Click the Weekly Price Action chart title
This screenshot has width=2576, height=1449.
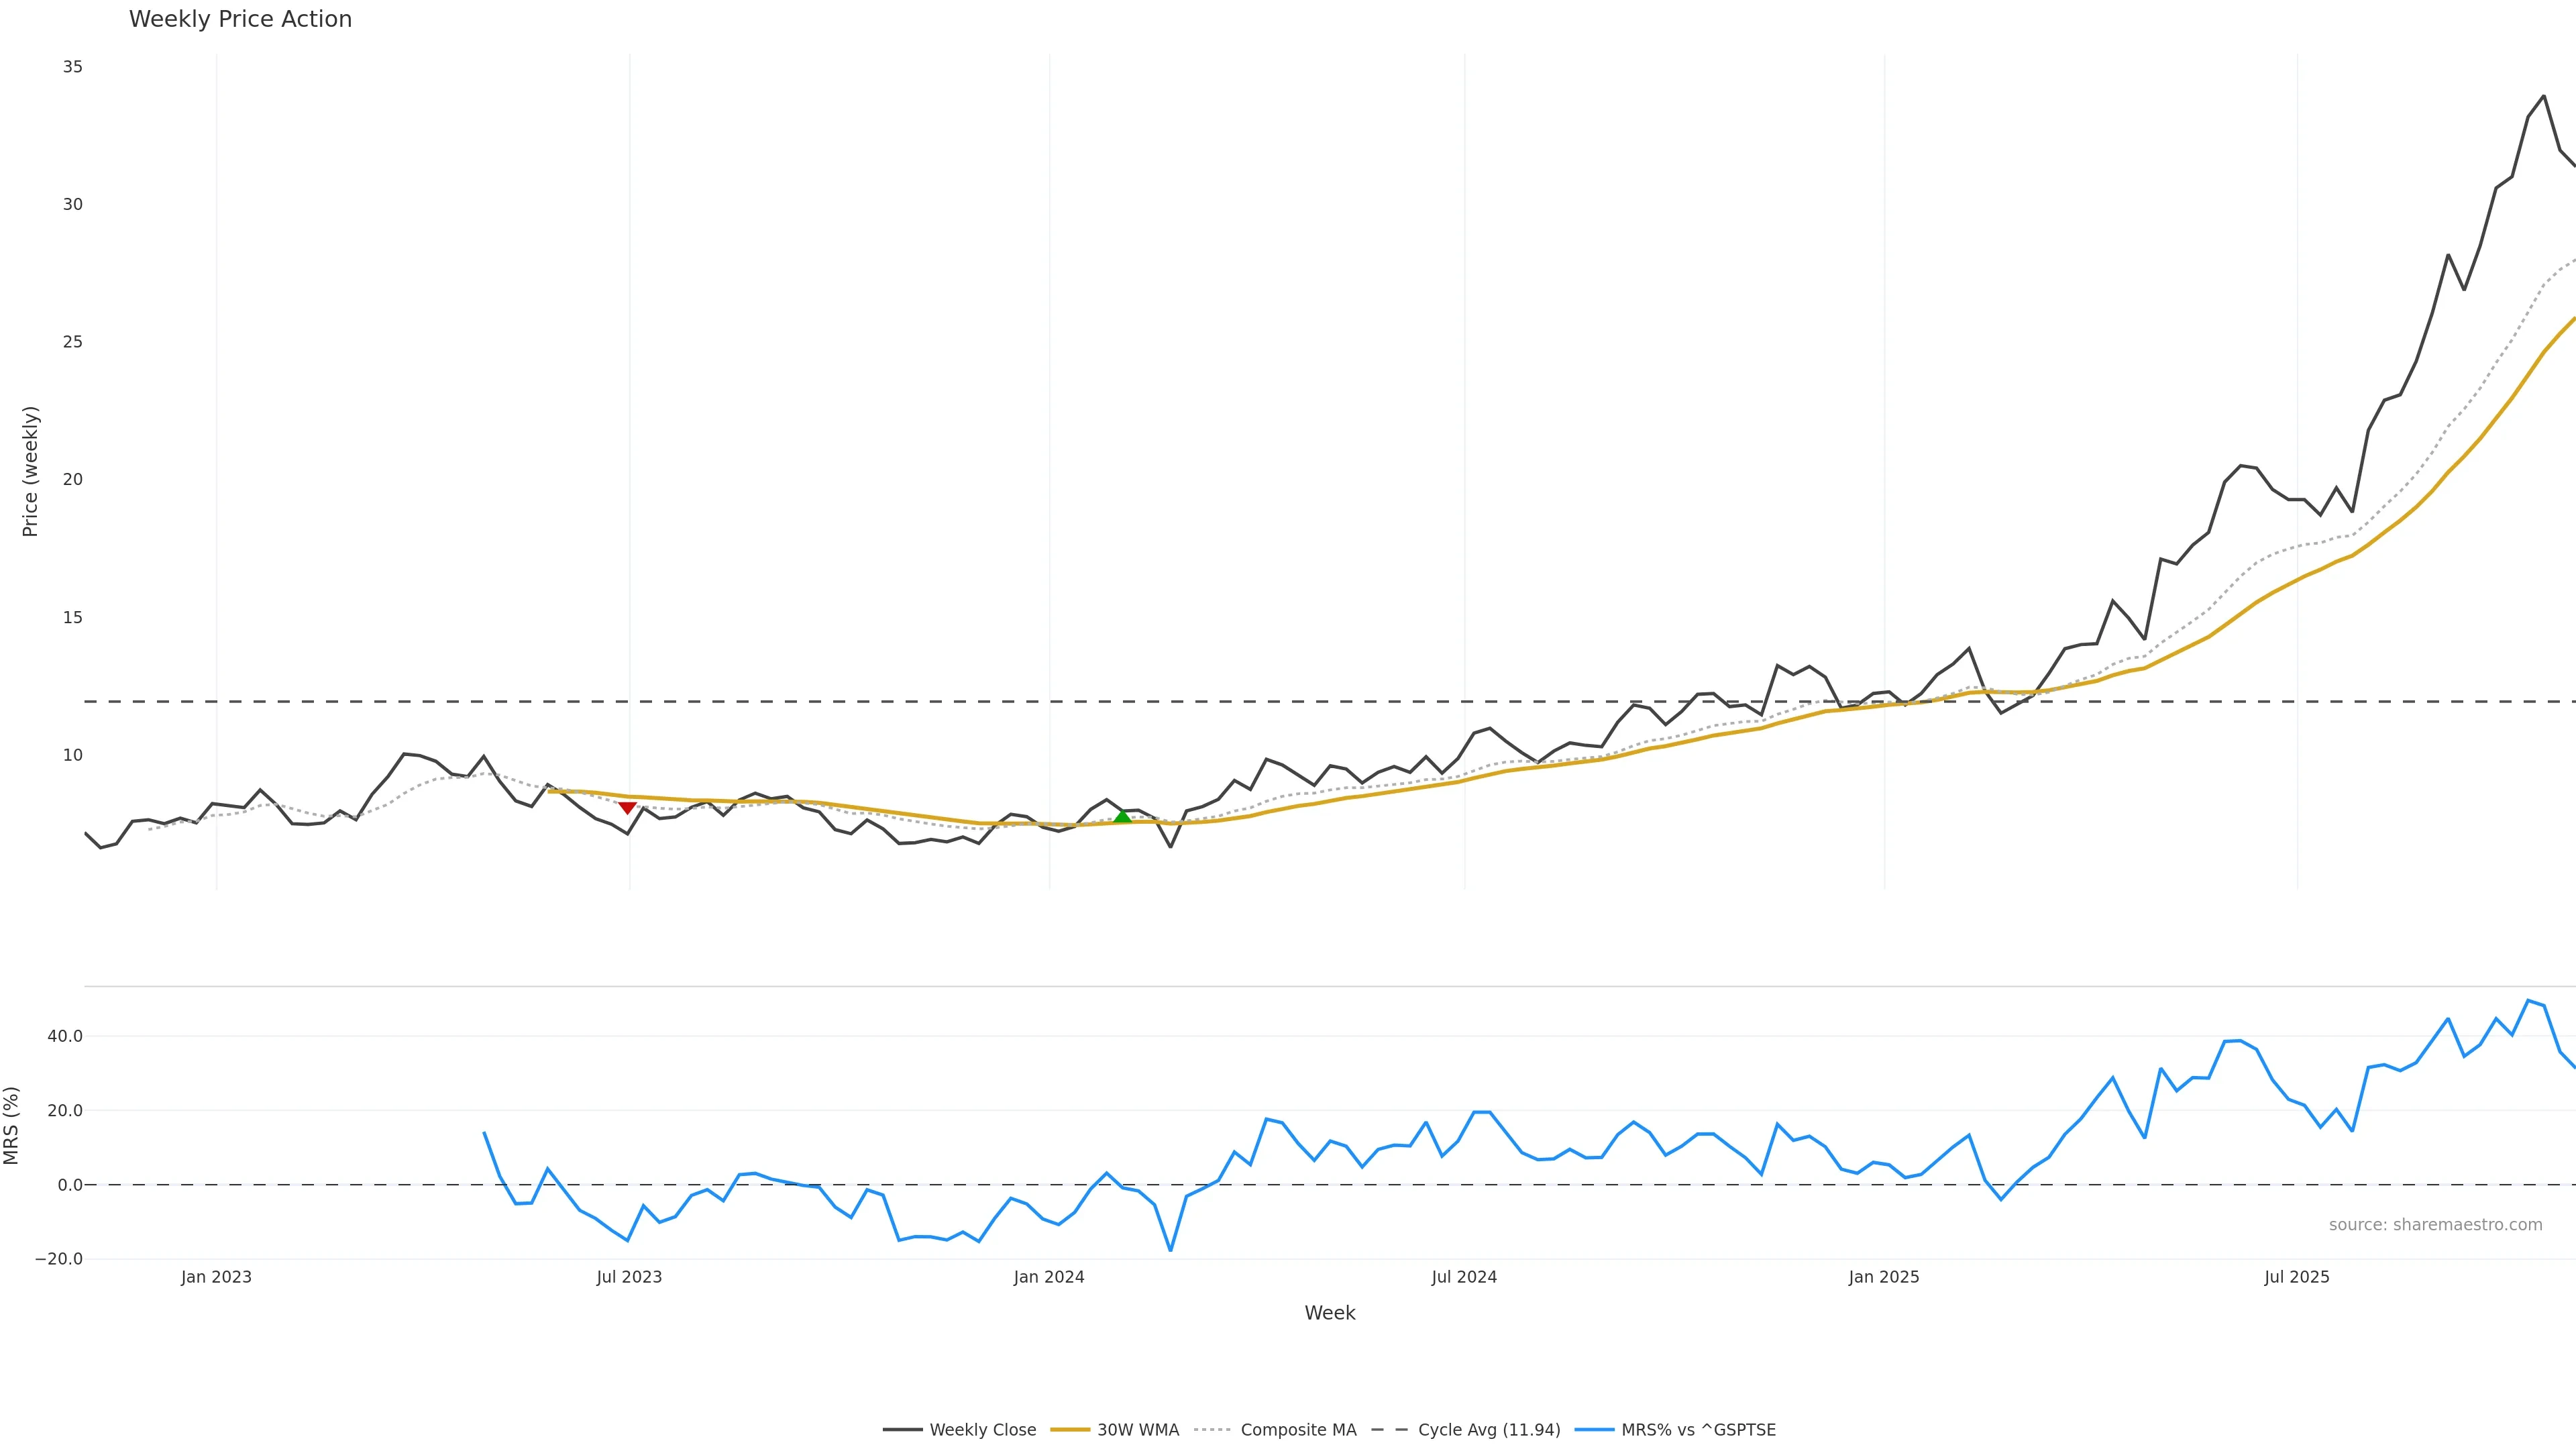pos(240,19)
